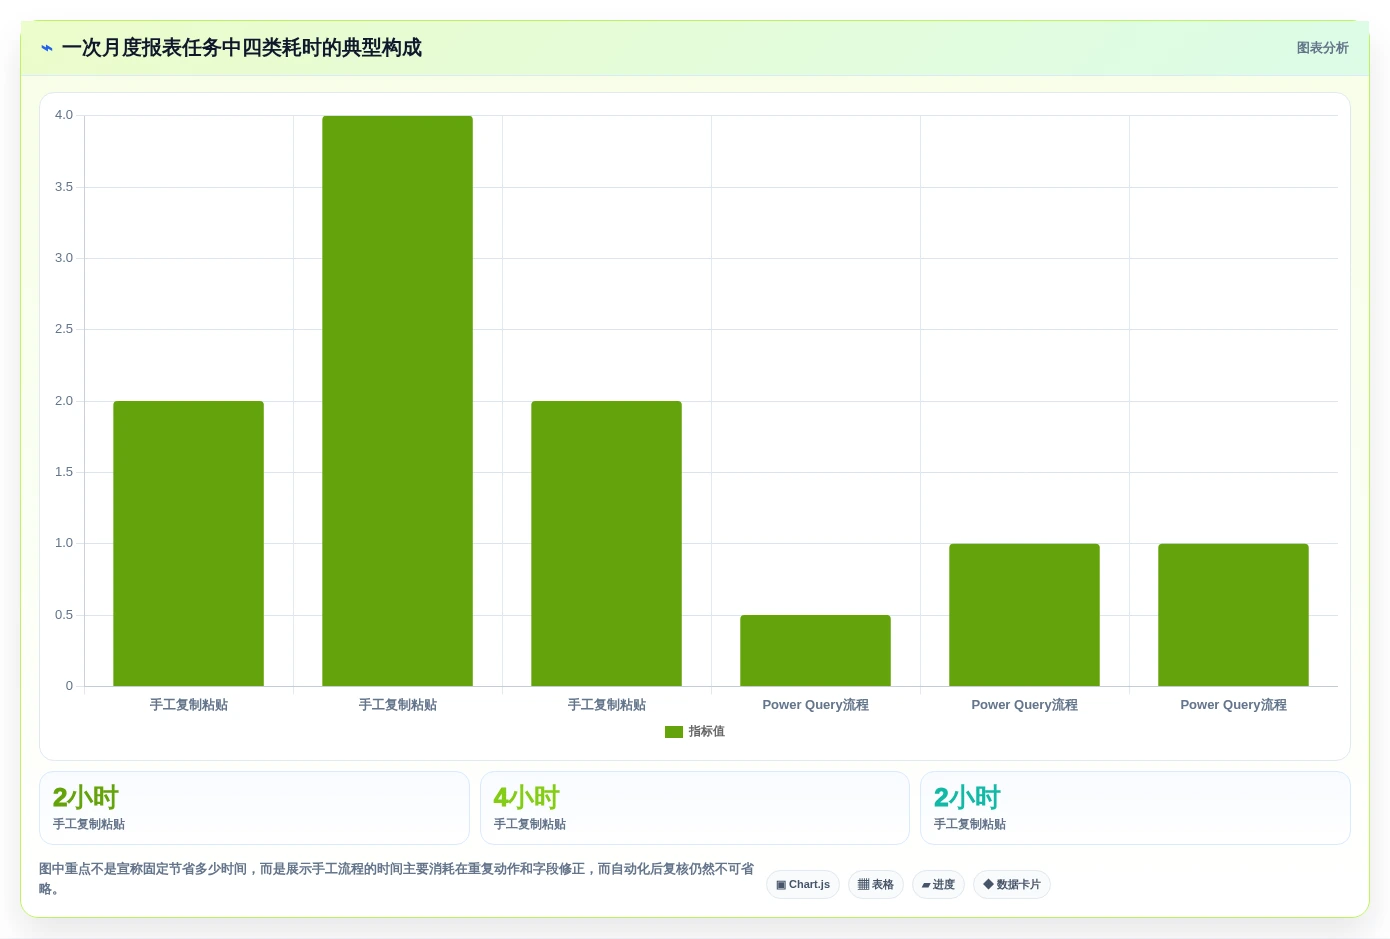Select the 进度 tag chip
Image resolution: width=1390 pixels, height=939 pixels.
click(938, 885)
